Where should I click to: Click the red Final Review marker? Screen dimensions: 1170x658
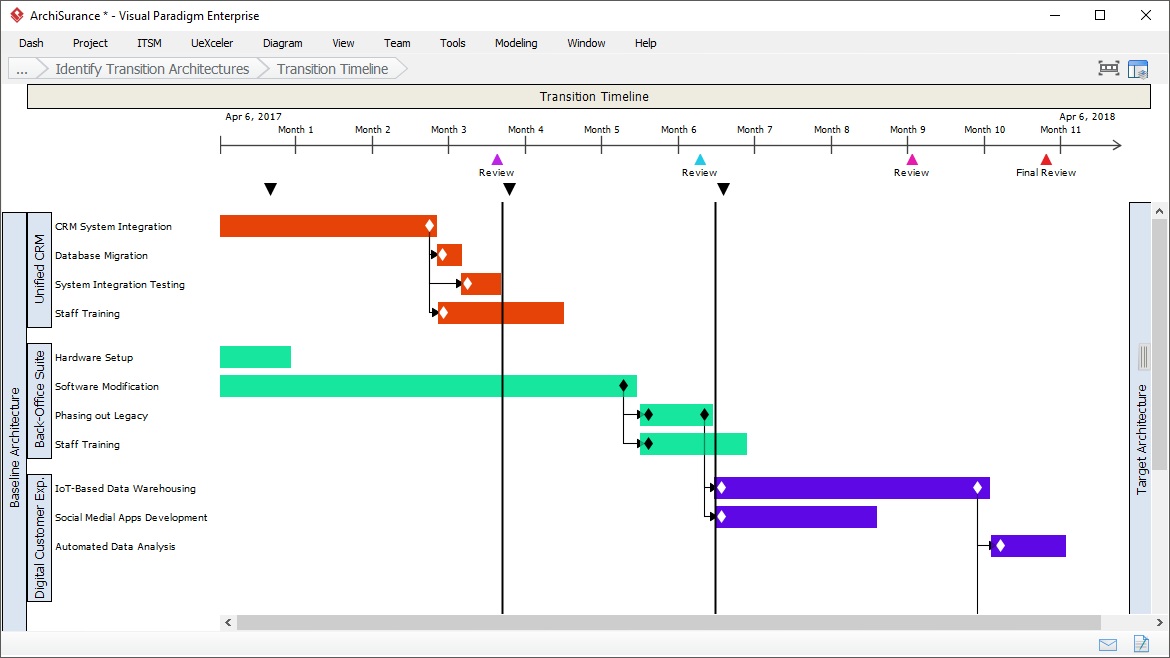(1046, 158)
